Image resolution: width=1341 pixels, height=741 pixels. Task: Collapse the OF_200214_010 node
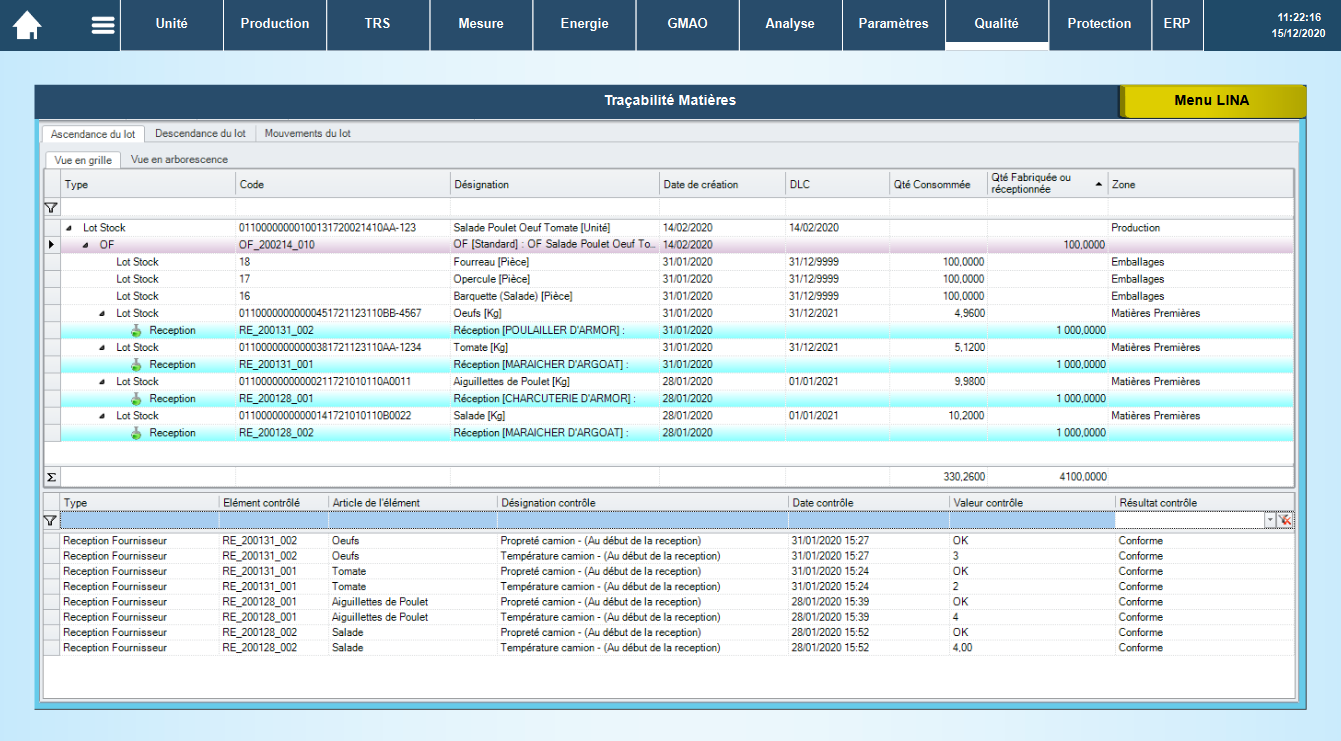click(x=85, y=245)
